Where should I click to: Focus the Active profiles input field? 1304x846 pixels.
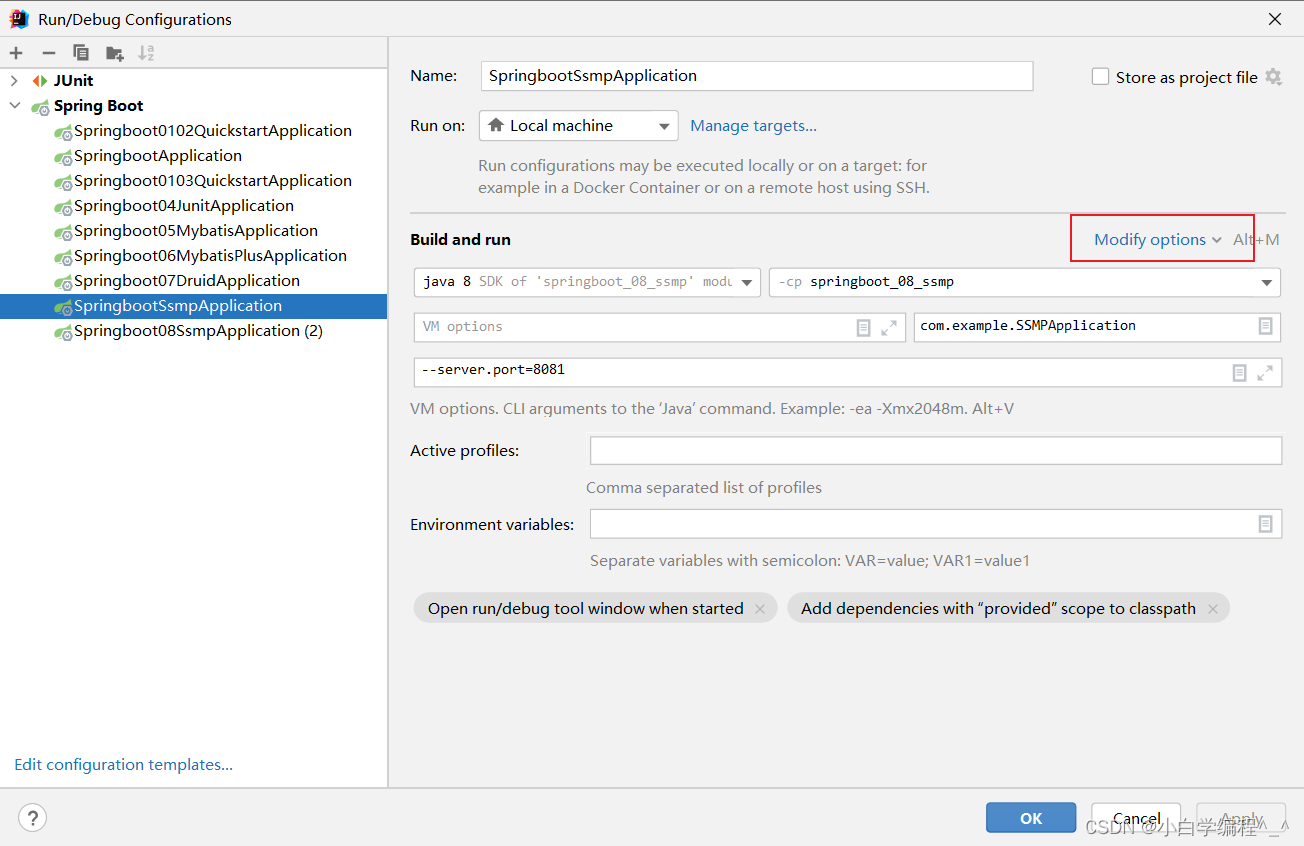(936, 451)
